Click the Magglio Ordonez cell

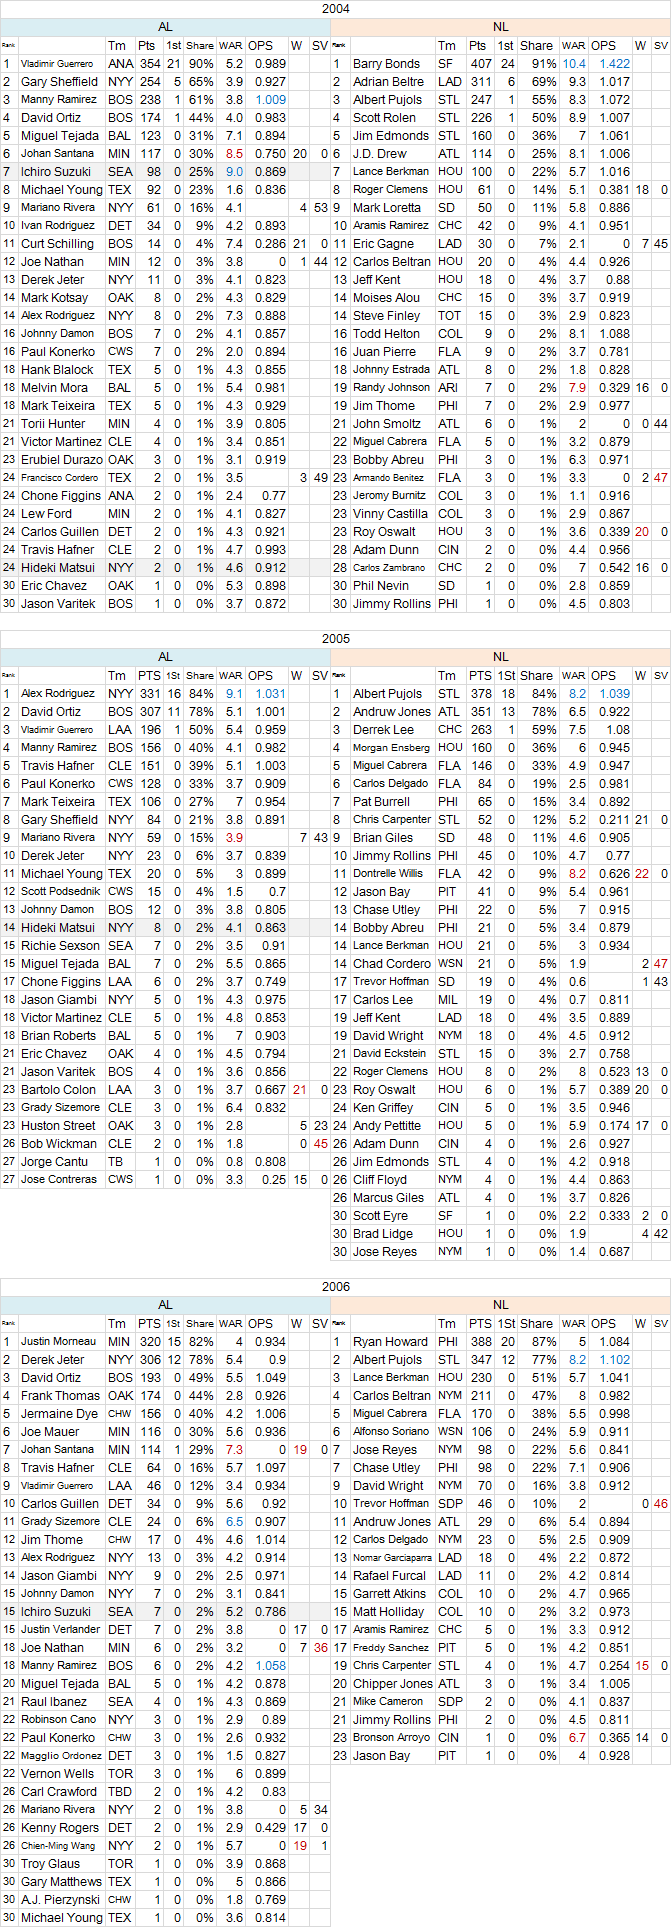[62, 1756]
